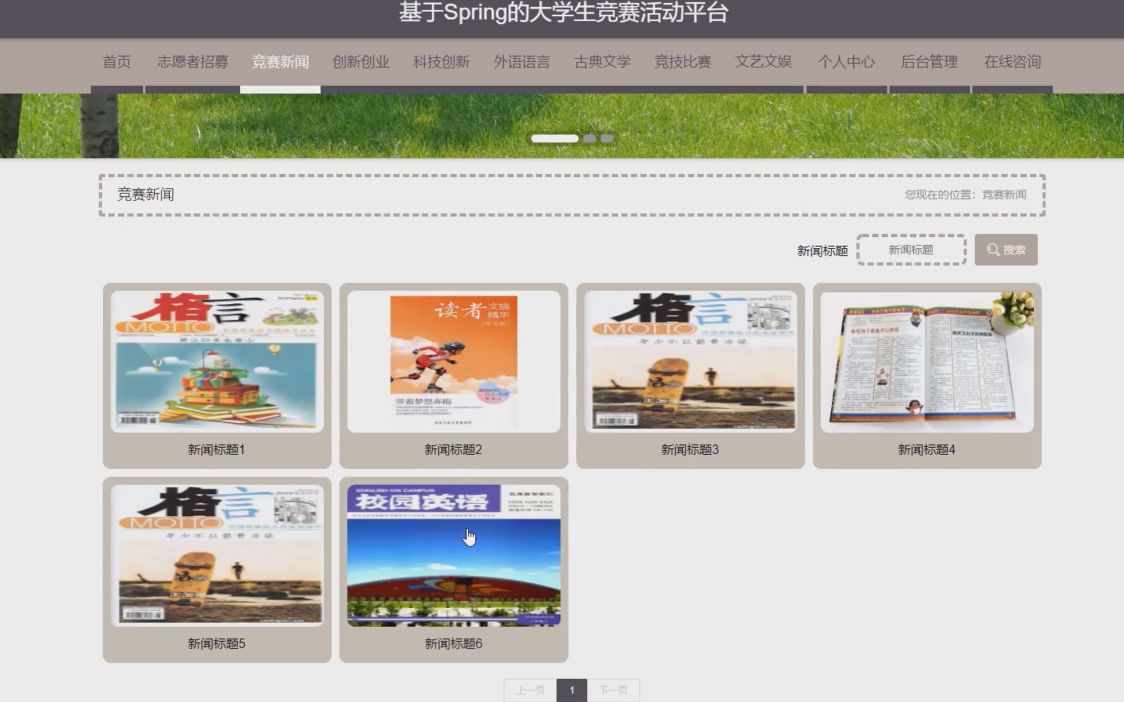Click the 搜索 search button
The height and width of the screenshot is (702, 1124).
click(x=1006, y=250)
